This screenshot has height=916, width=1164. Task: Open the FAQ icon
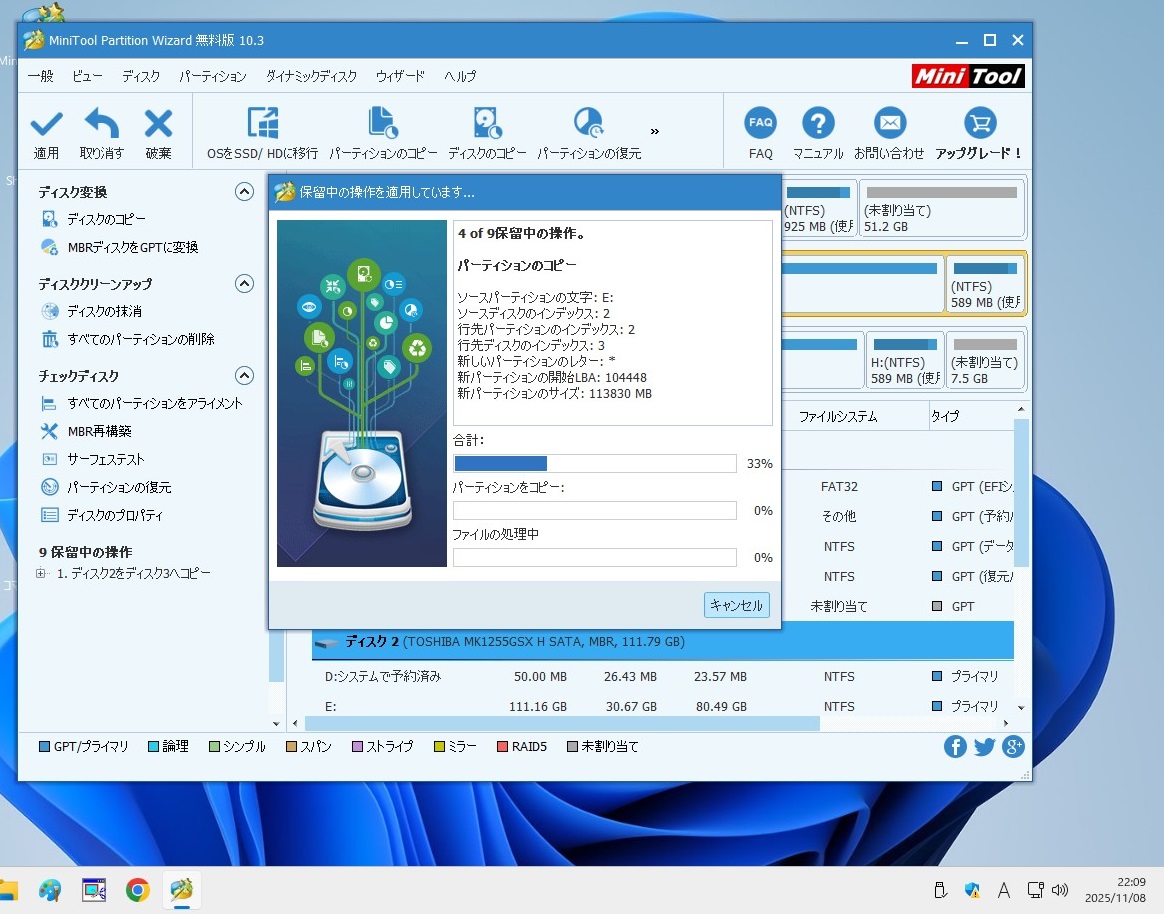pos(760,124)
